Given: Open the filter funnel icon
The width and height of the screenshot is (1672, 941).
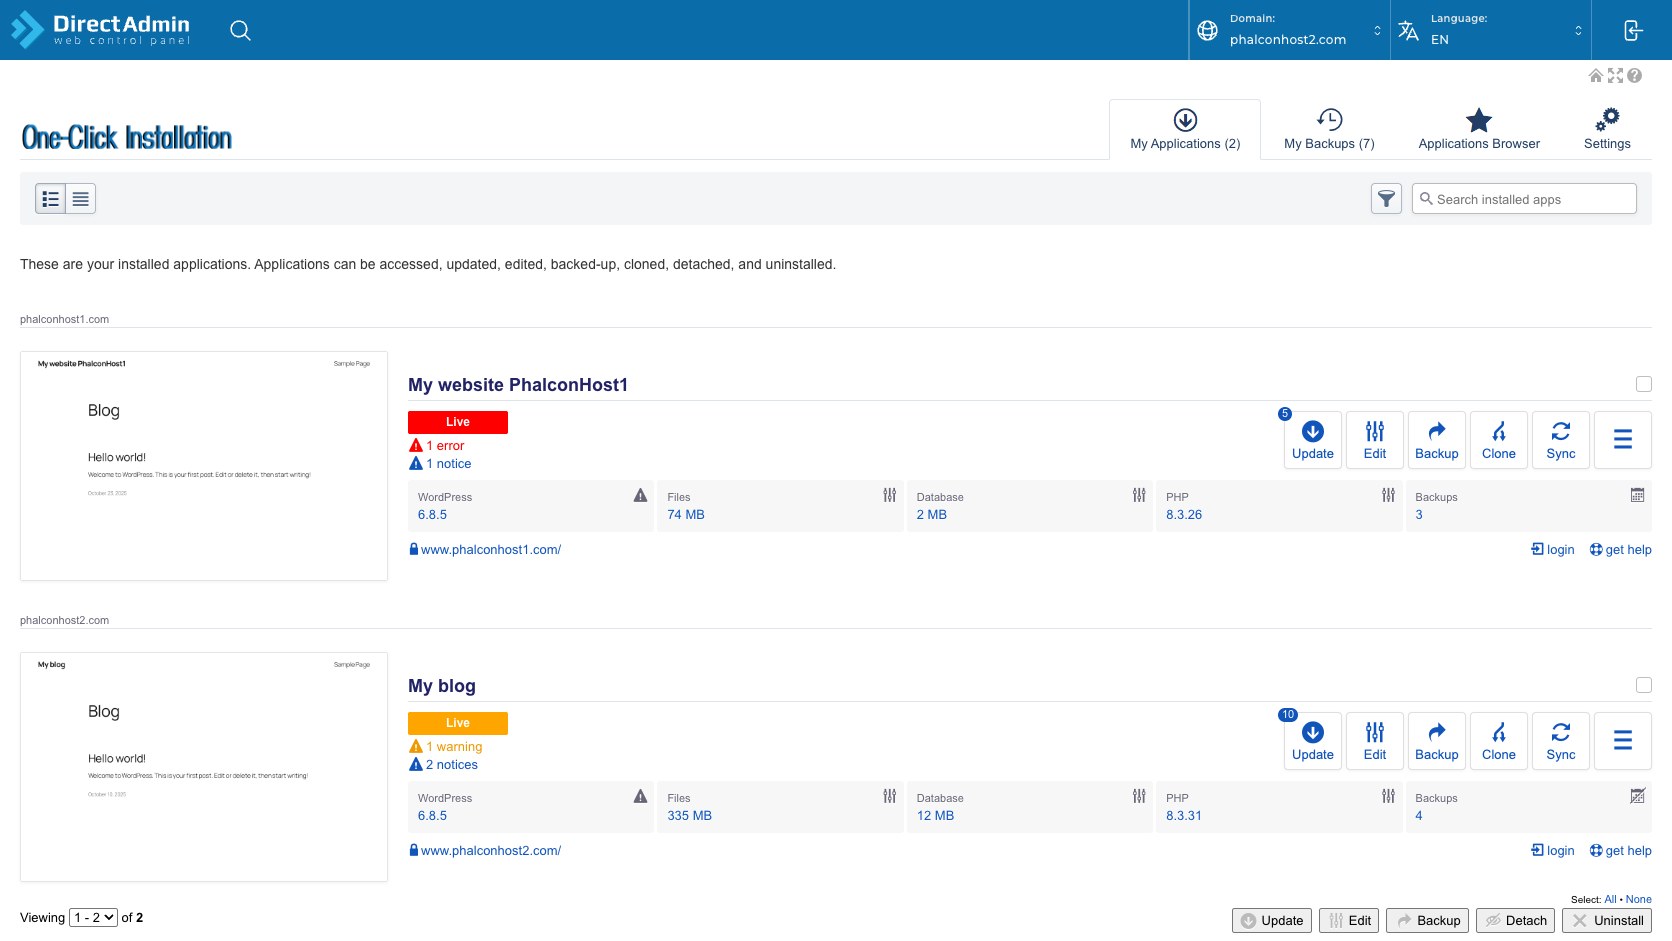Looking at the screenshot, I should pos(1386,199).
